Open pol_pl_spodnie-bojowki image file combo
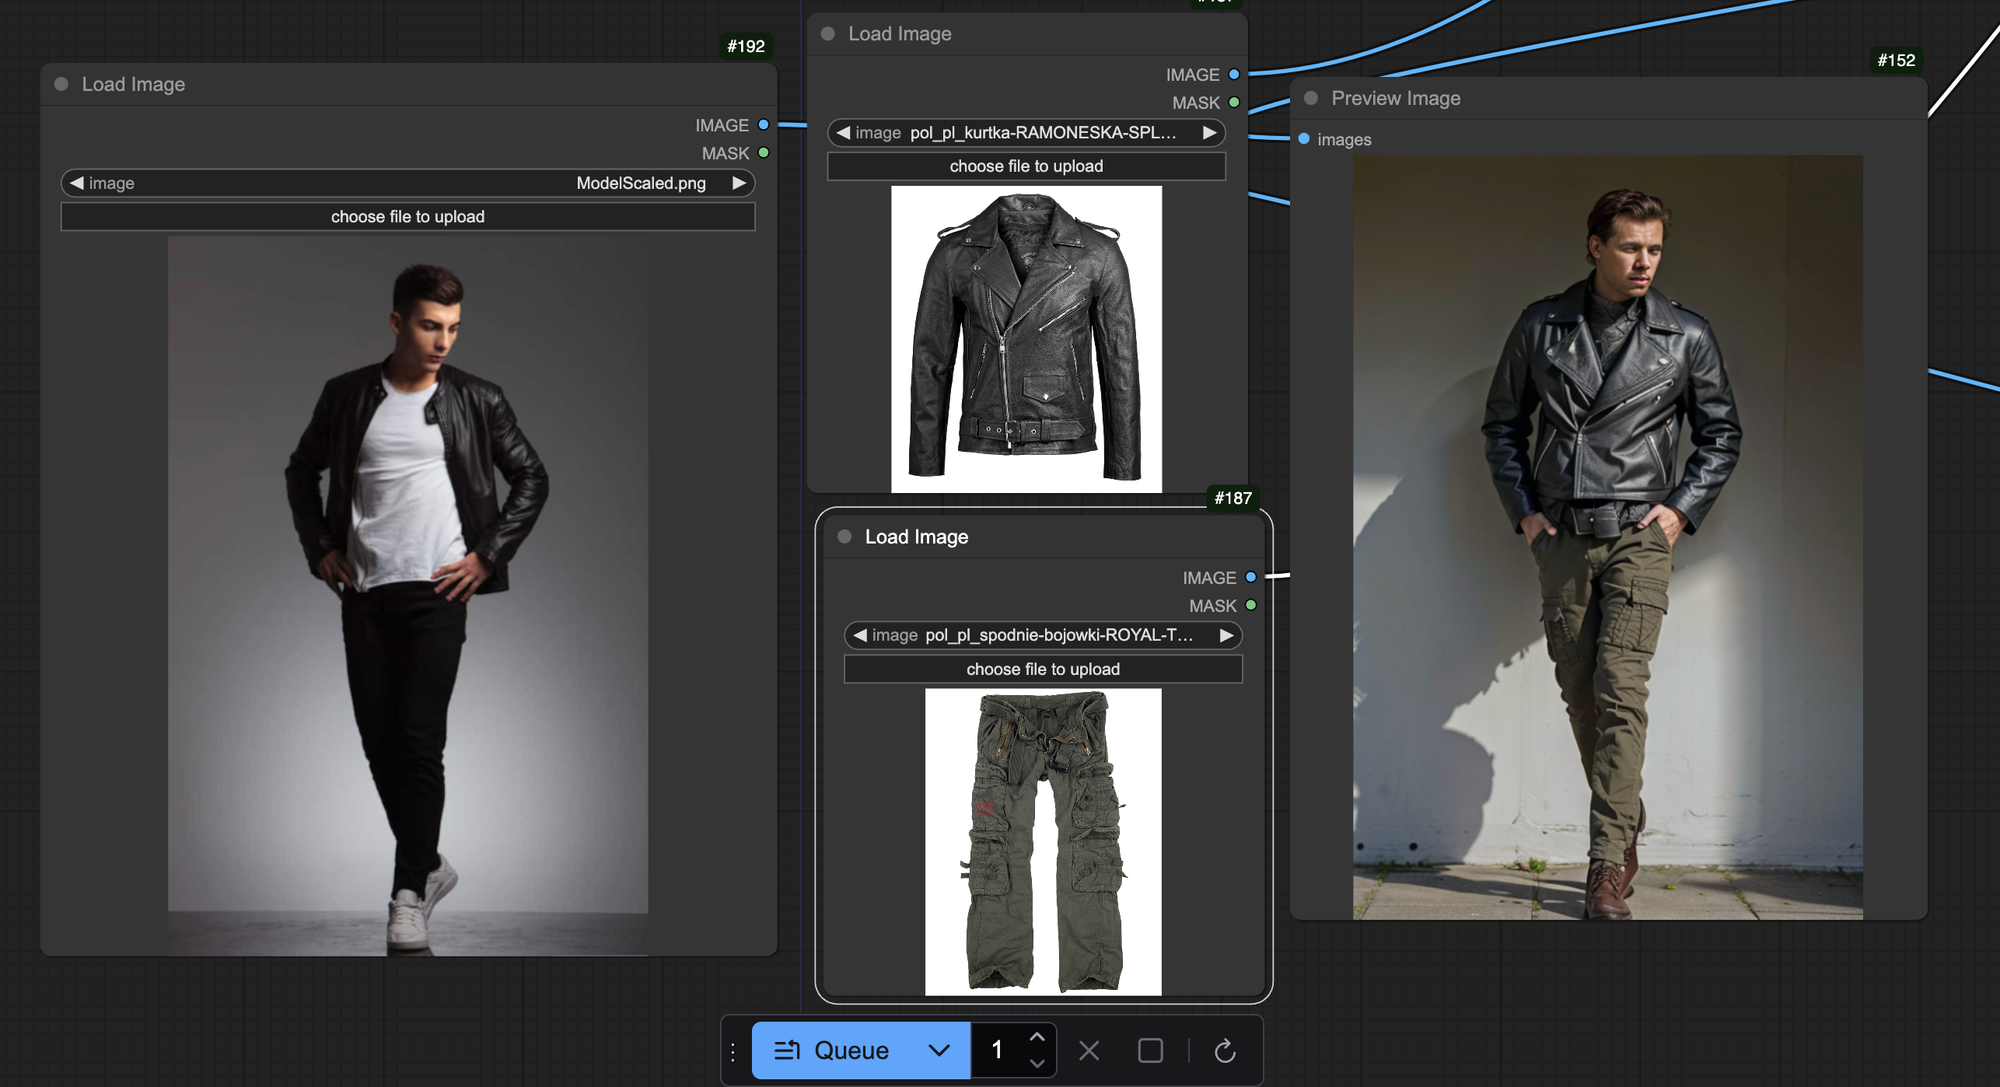 (x=1043, y=635)
